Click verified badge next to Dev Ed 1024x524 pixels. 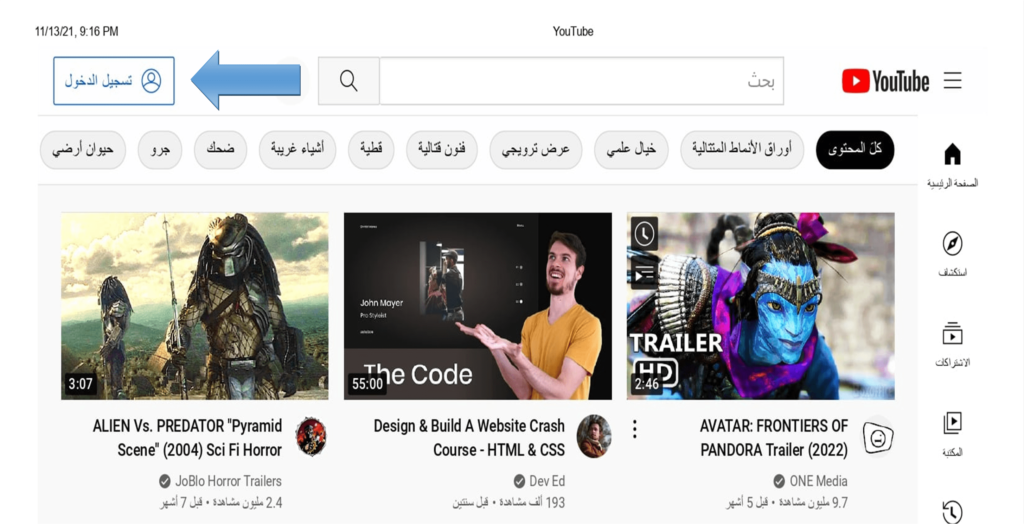519,482
